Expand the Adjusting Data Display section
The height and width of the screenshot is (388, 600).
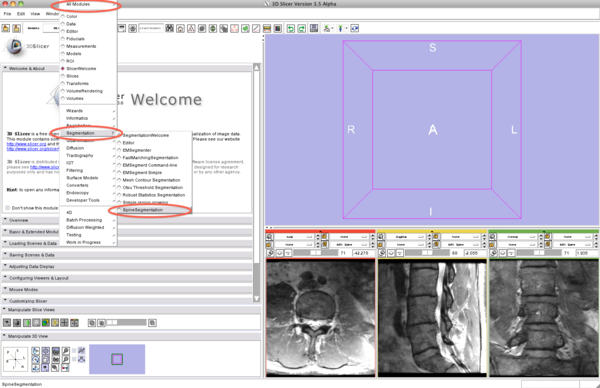[x=127, y=266]
